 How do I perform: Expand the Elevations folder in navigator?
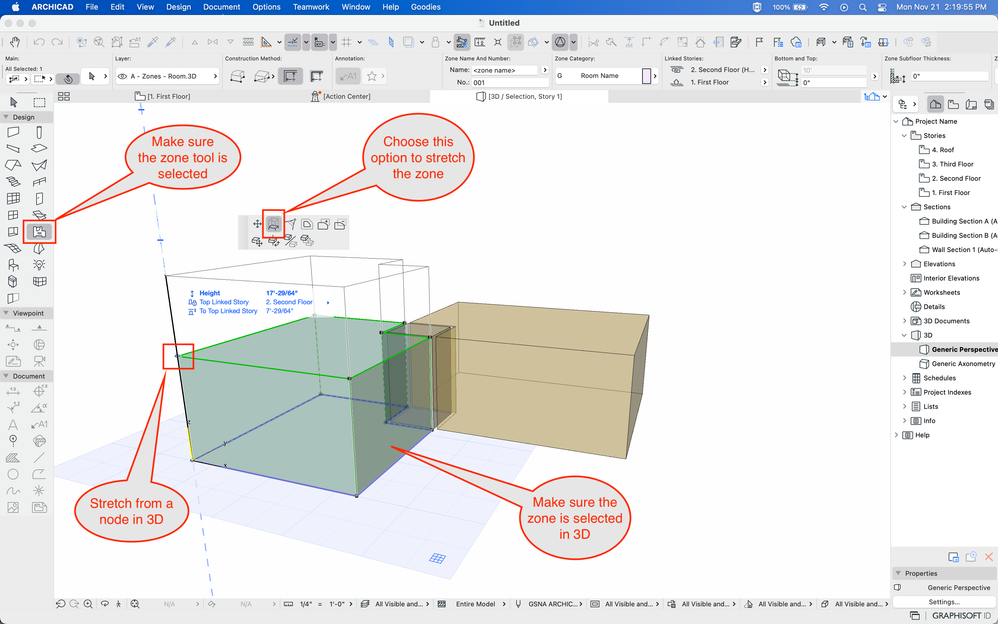905,264
